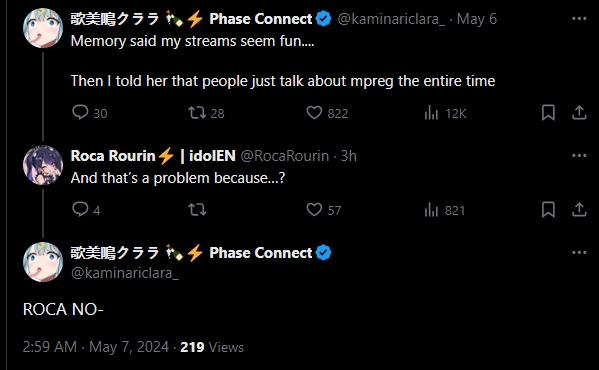599x370 pixels.
Task: Bookmark the first kaminariclara_ tweet
Action: click(548, 113)
